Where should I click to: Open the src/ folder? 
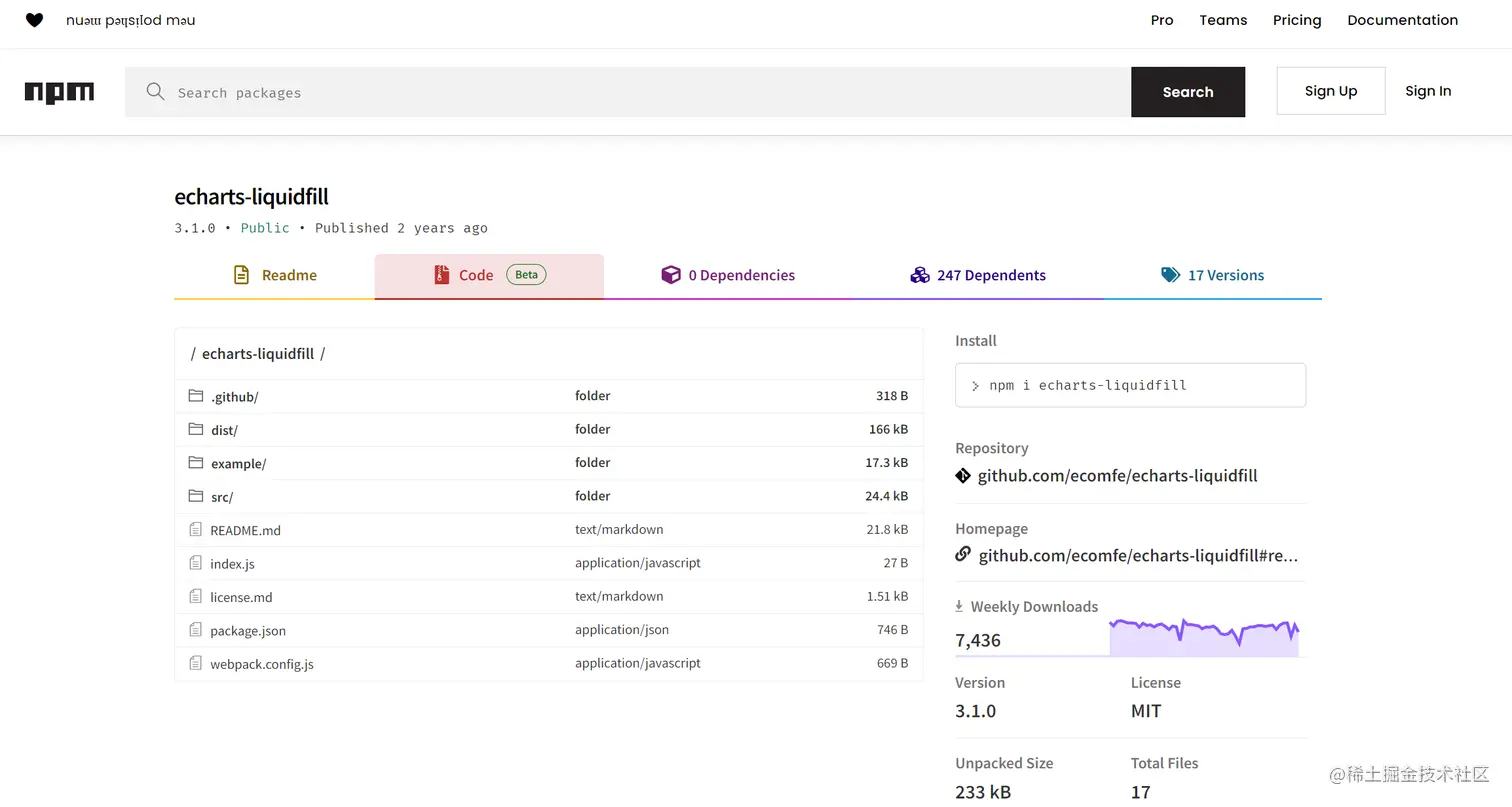coord(222,497)
